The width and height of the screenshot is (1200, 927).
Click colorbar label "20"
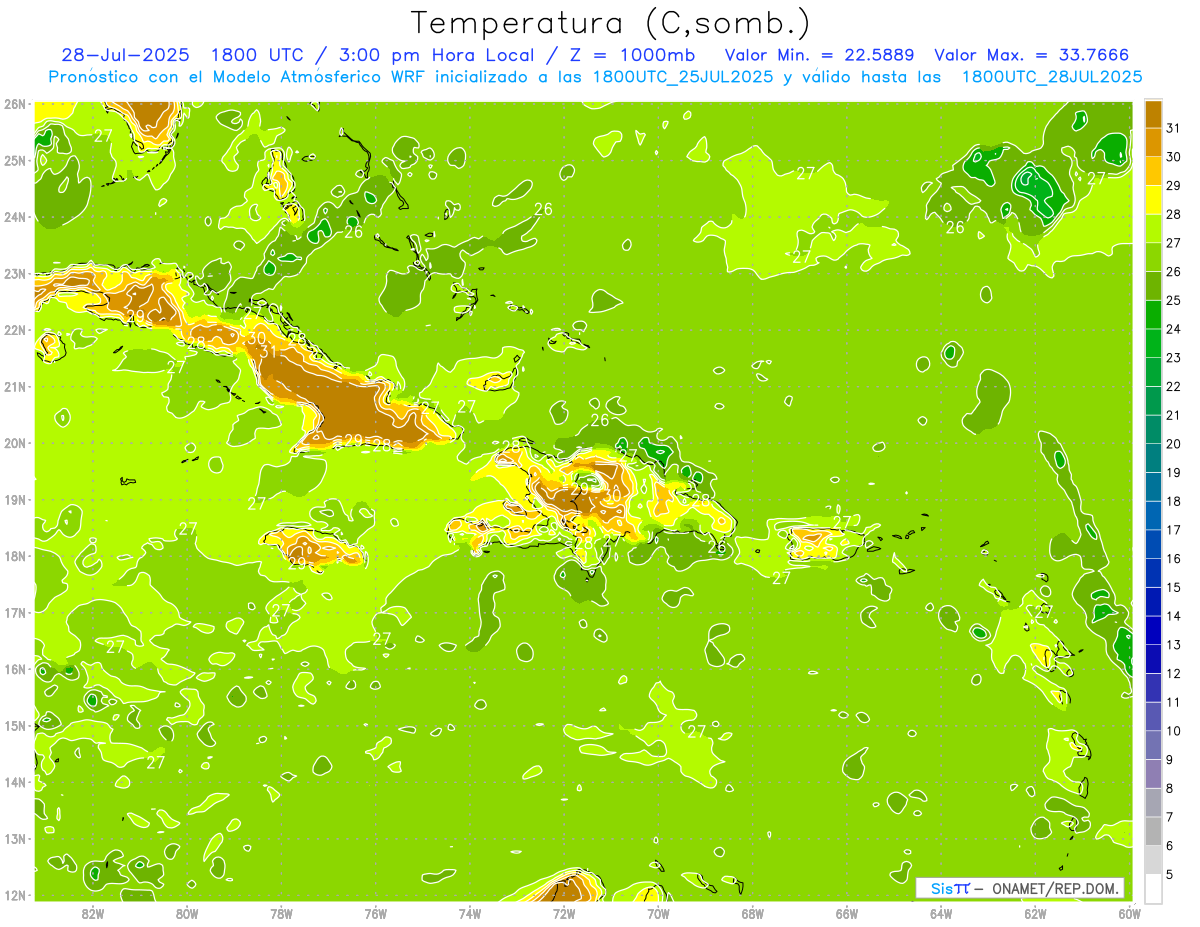(1174, 444)
